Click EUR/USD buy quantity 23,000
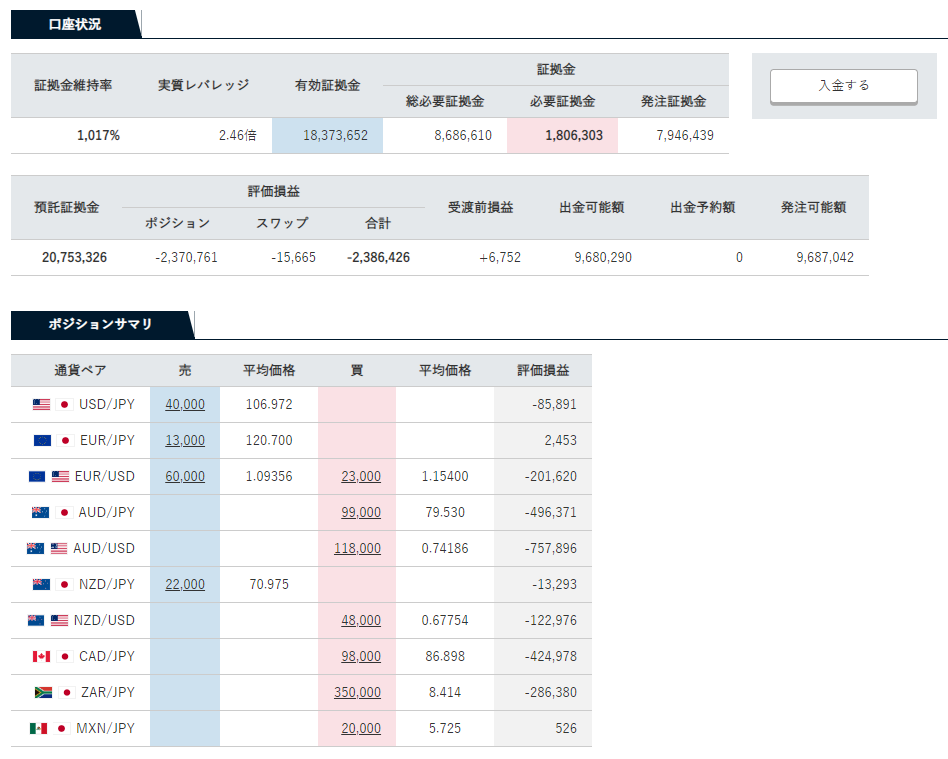 tap(361, 476)
